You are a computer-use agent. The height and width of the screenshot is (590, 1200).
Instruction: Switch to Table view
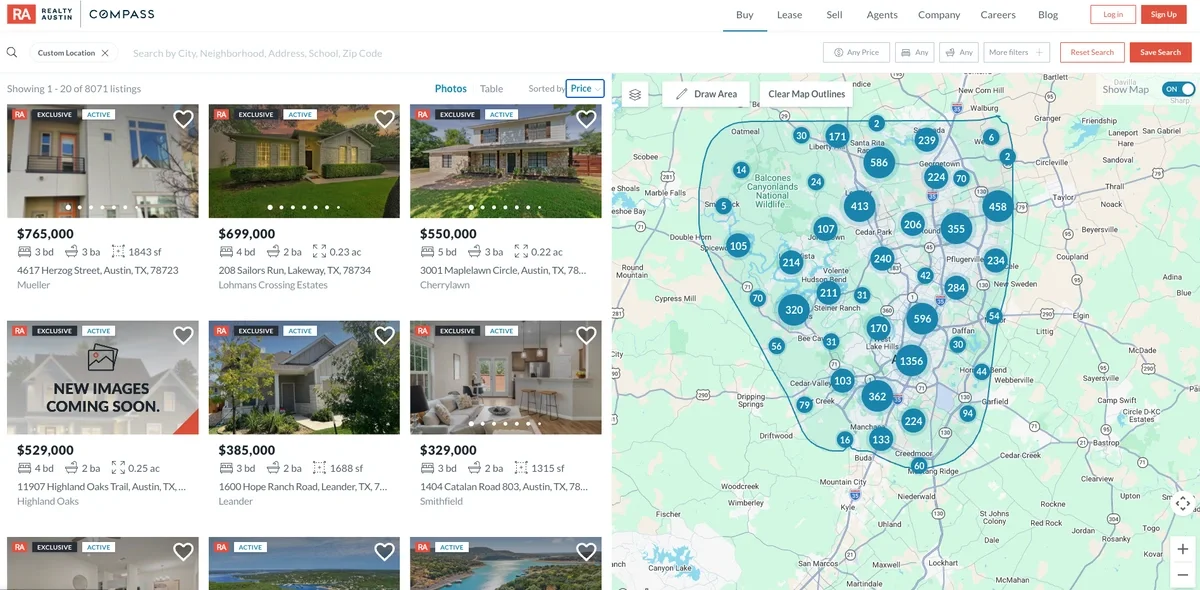point(491,89)
